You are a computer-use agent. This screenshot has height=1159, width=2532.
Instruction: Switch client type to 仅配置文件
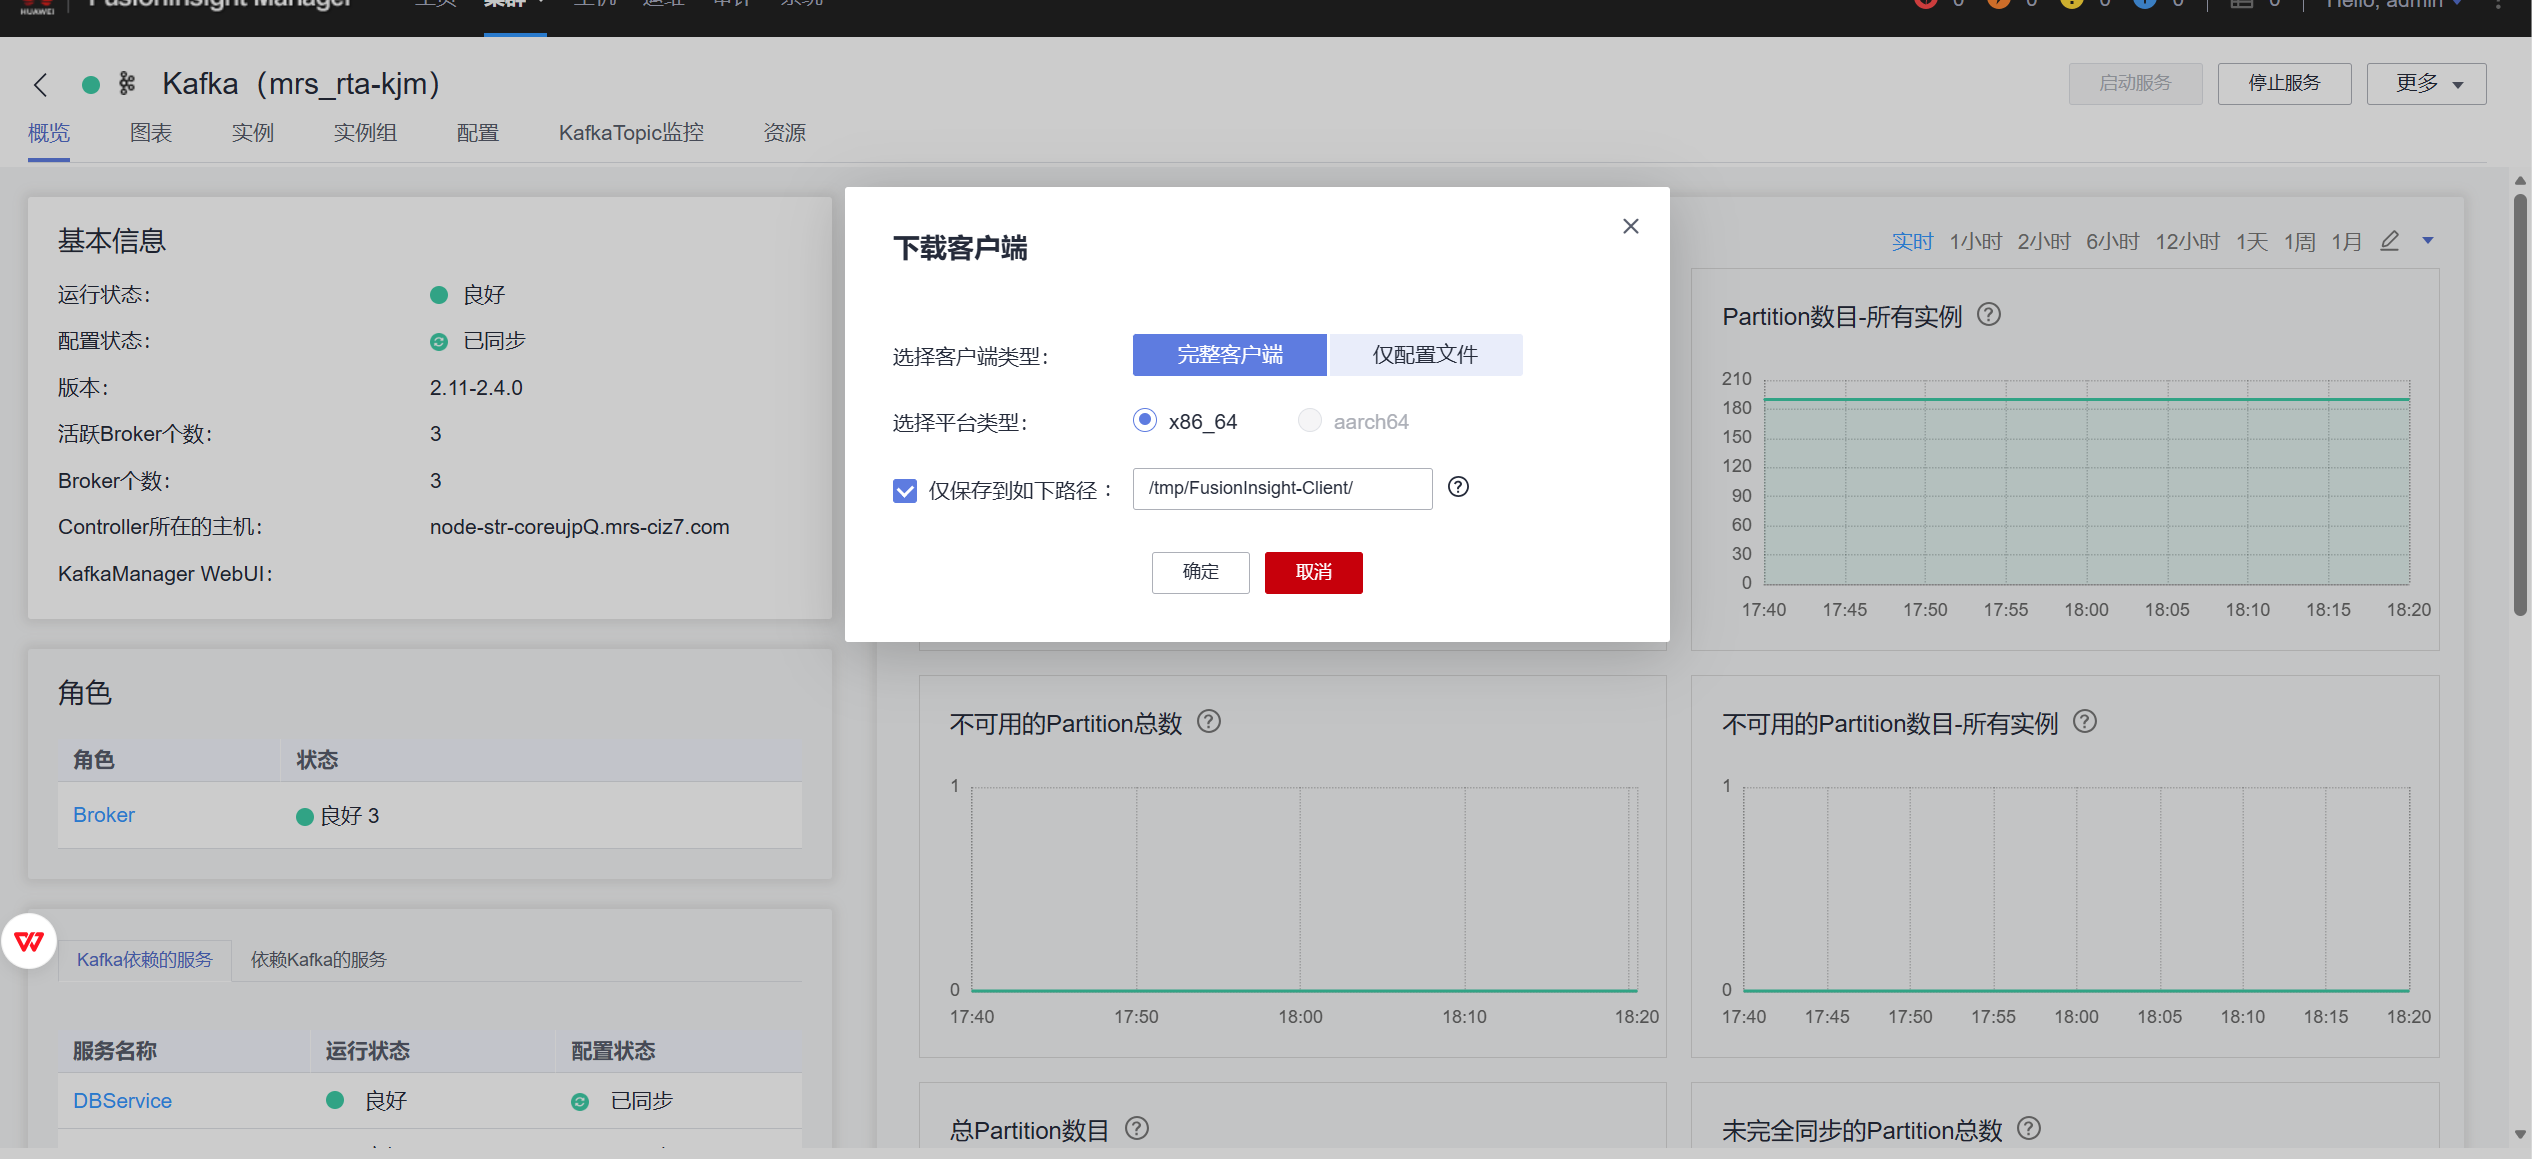(x=1425, y=354)
